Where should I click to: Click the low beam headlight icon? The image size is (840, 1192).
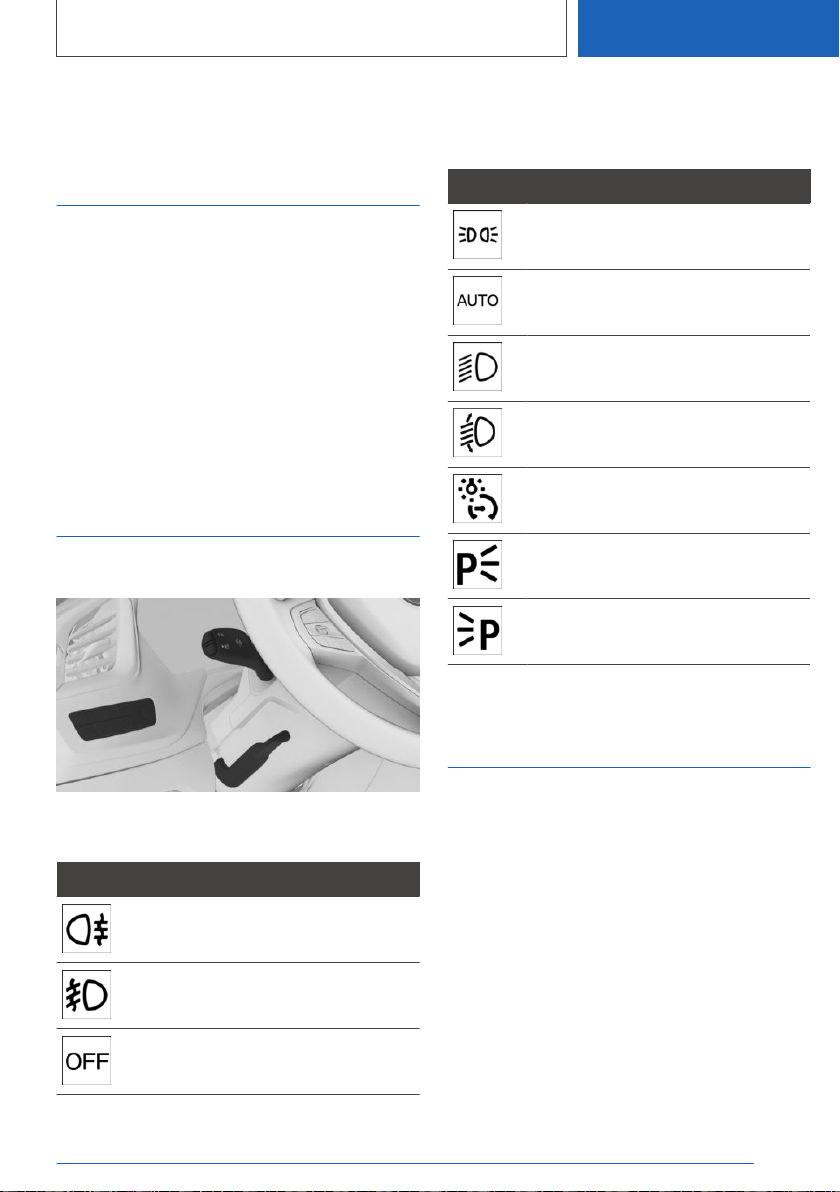(x=477, y=366)
